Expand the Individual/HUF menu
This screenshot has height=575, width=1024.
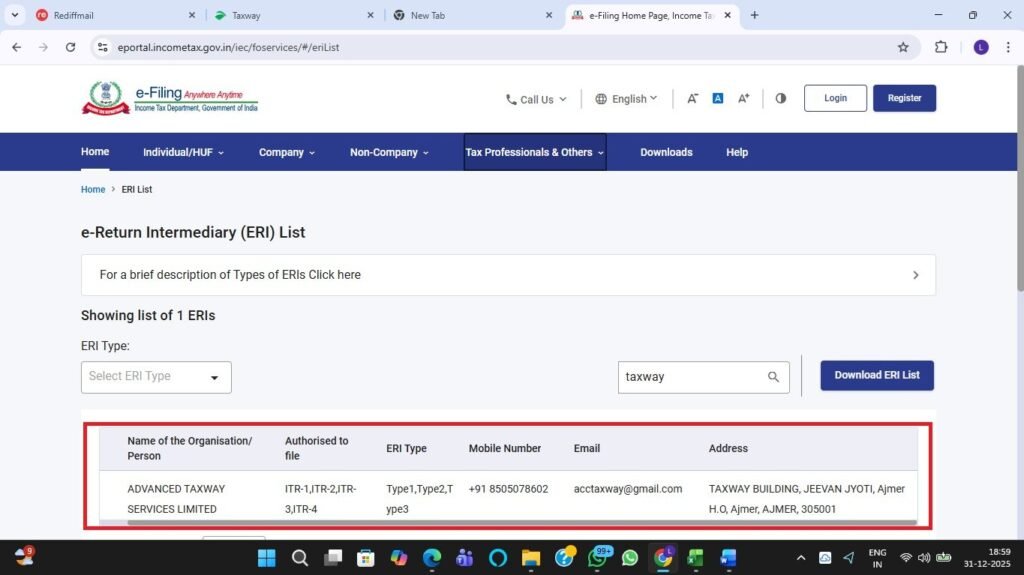tap(184, 152)
